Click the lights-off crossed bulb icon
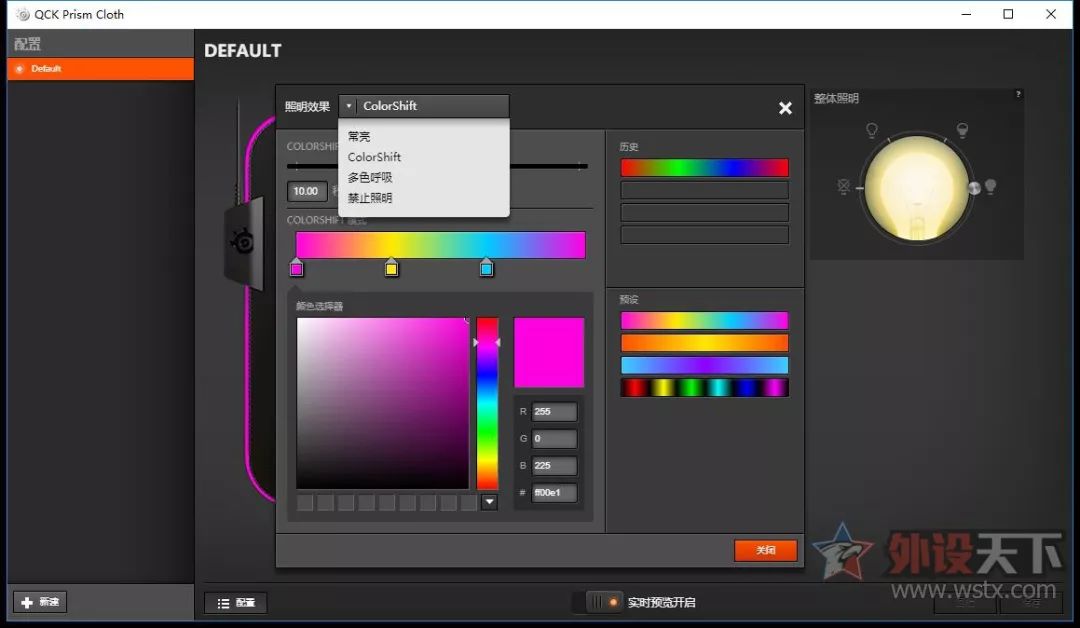The height and width of the screenshot is (628, 1080). 843,187
